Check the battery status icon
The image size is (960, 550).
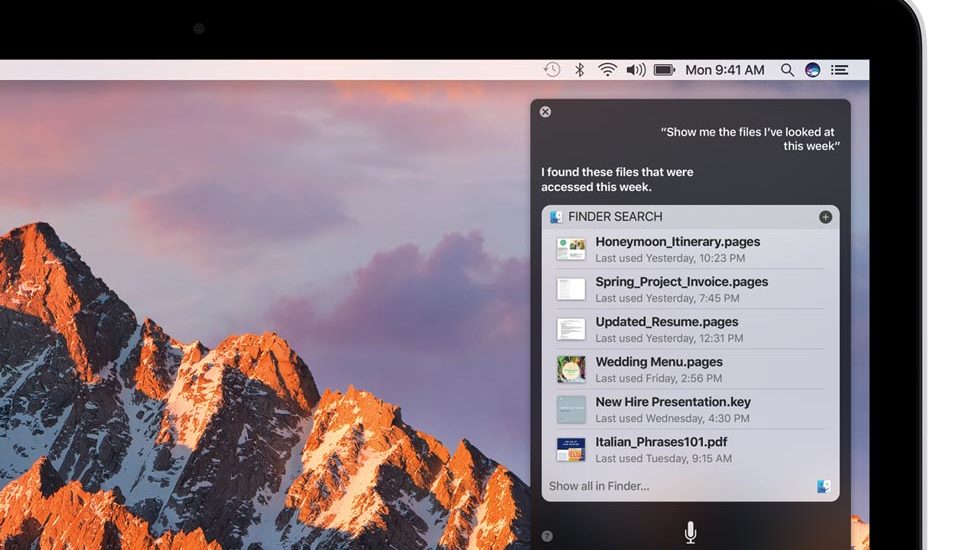point(664,70)
